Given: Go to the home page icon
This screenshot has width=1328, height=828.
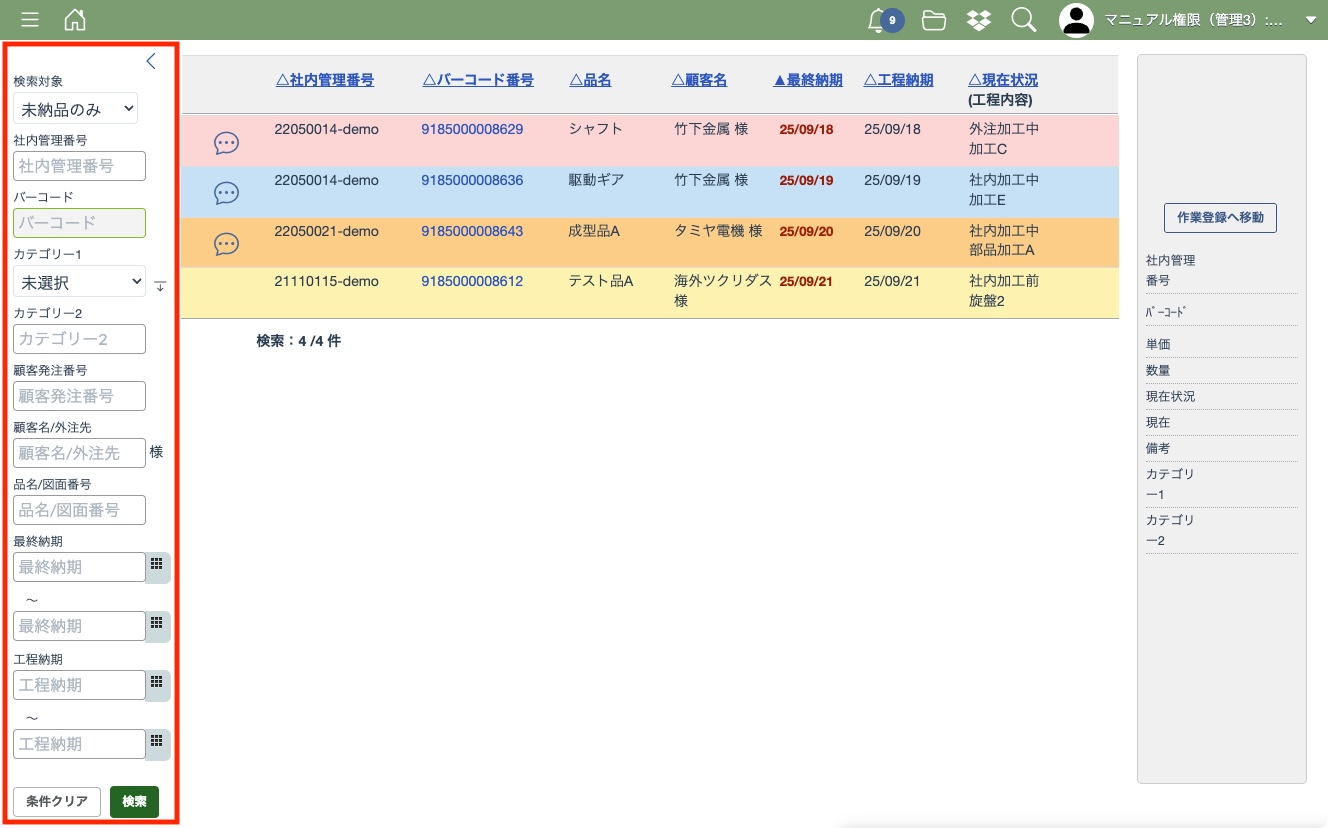Looking at the screenshot, I should (74, 20).
